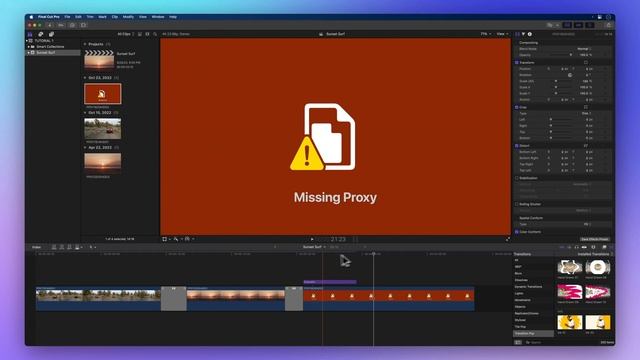The image size is (640, 360).
Task: Toggle the Crop checkbox
Action: (x=517, y=107)
